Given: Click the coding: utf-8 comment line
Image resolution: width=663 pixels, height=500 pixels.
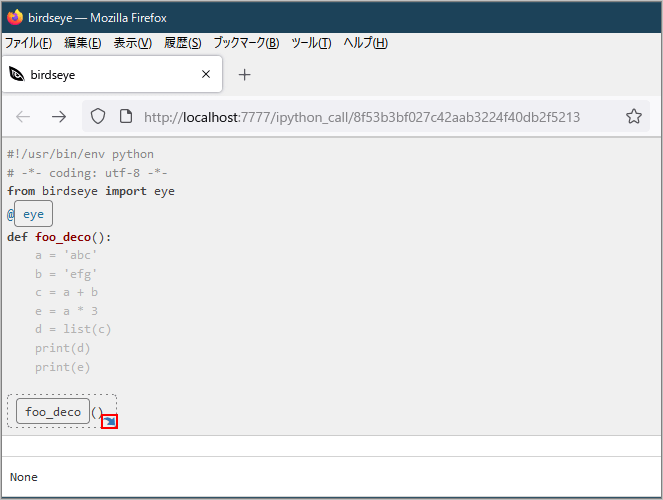Looking at the screenshot, I should tap(87, 173).
